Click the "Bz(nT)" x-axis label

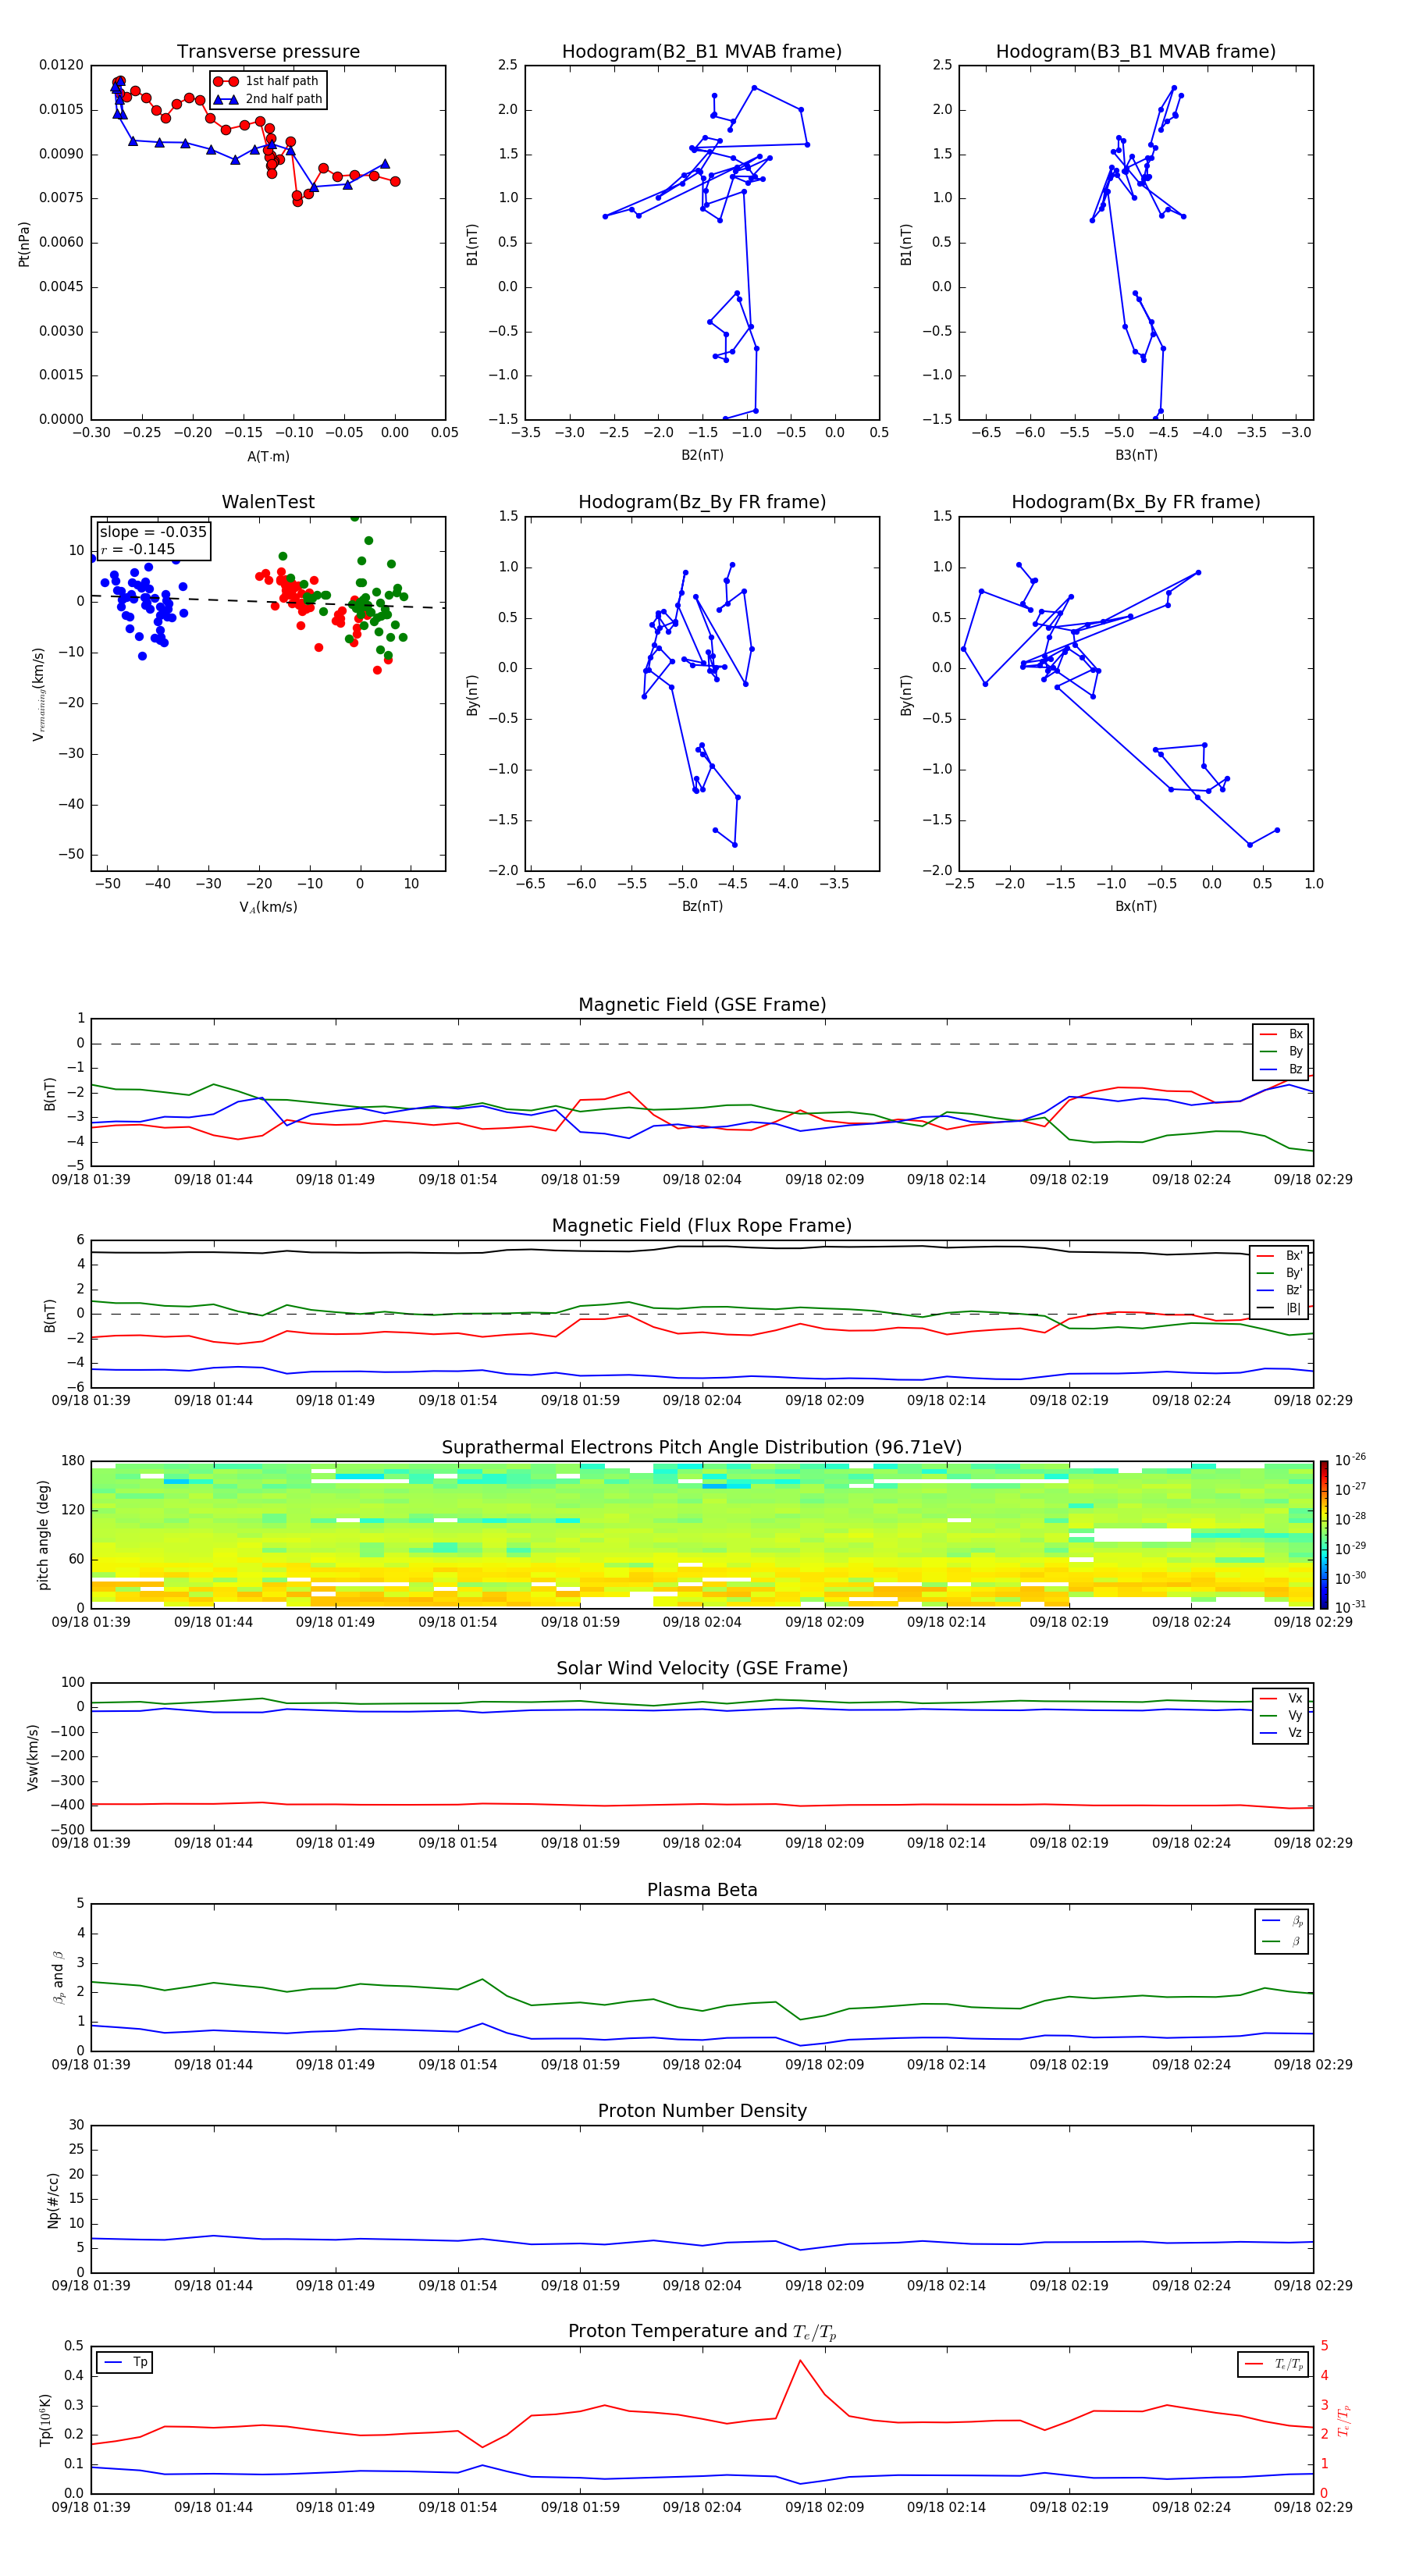pos(702,906)
